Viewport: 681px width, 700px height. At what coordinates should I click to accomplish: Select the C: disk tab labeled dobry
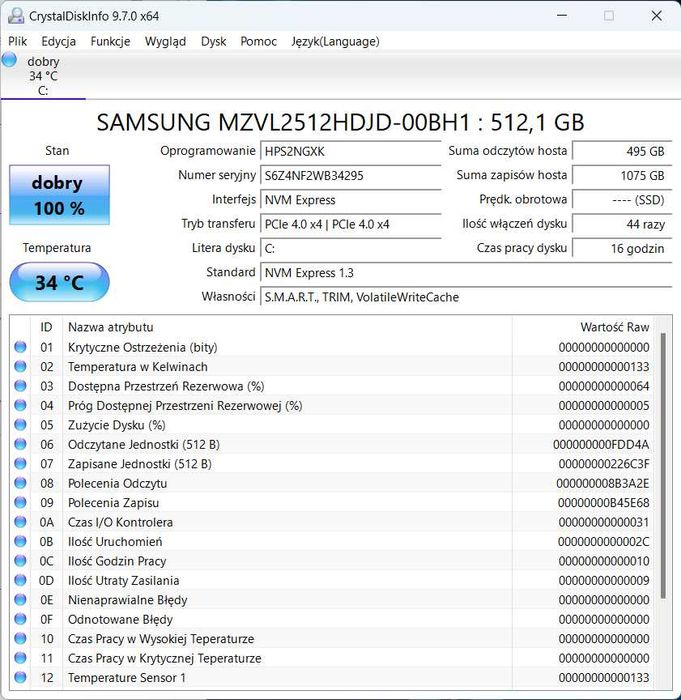point(43,76)
